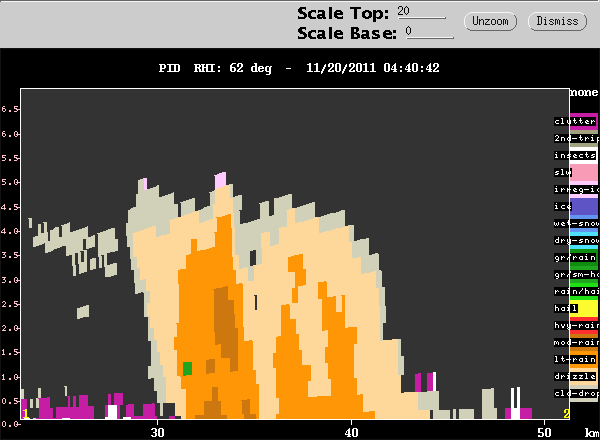
Task: Click the yellow marker 2 at plot corner
Action: [566, 414]
